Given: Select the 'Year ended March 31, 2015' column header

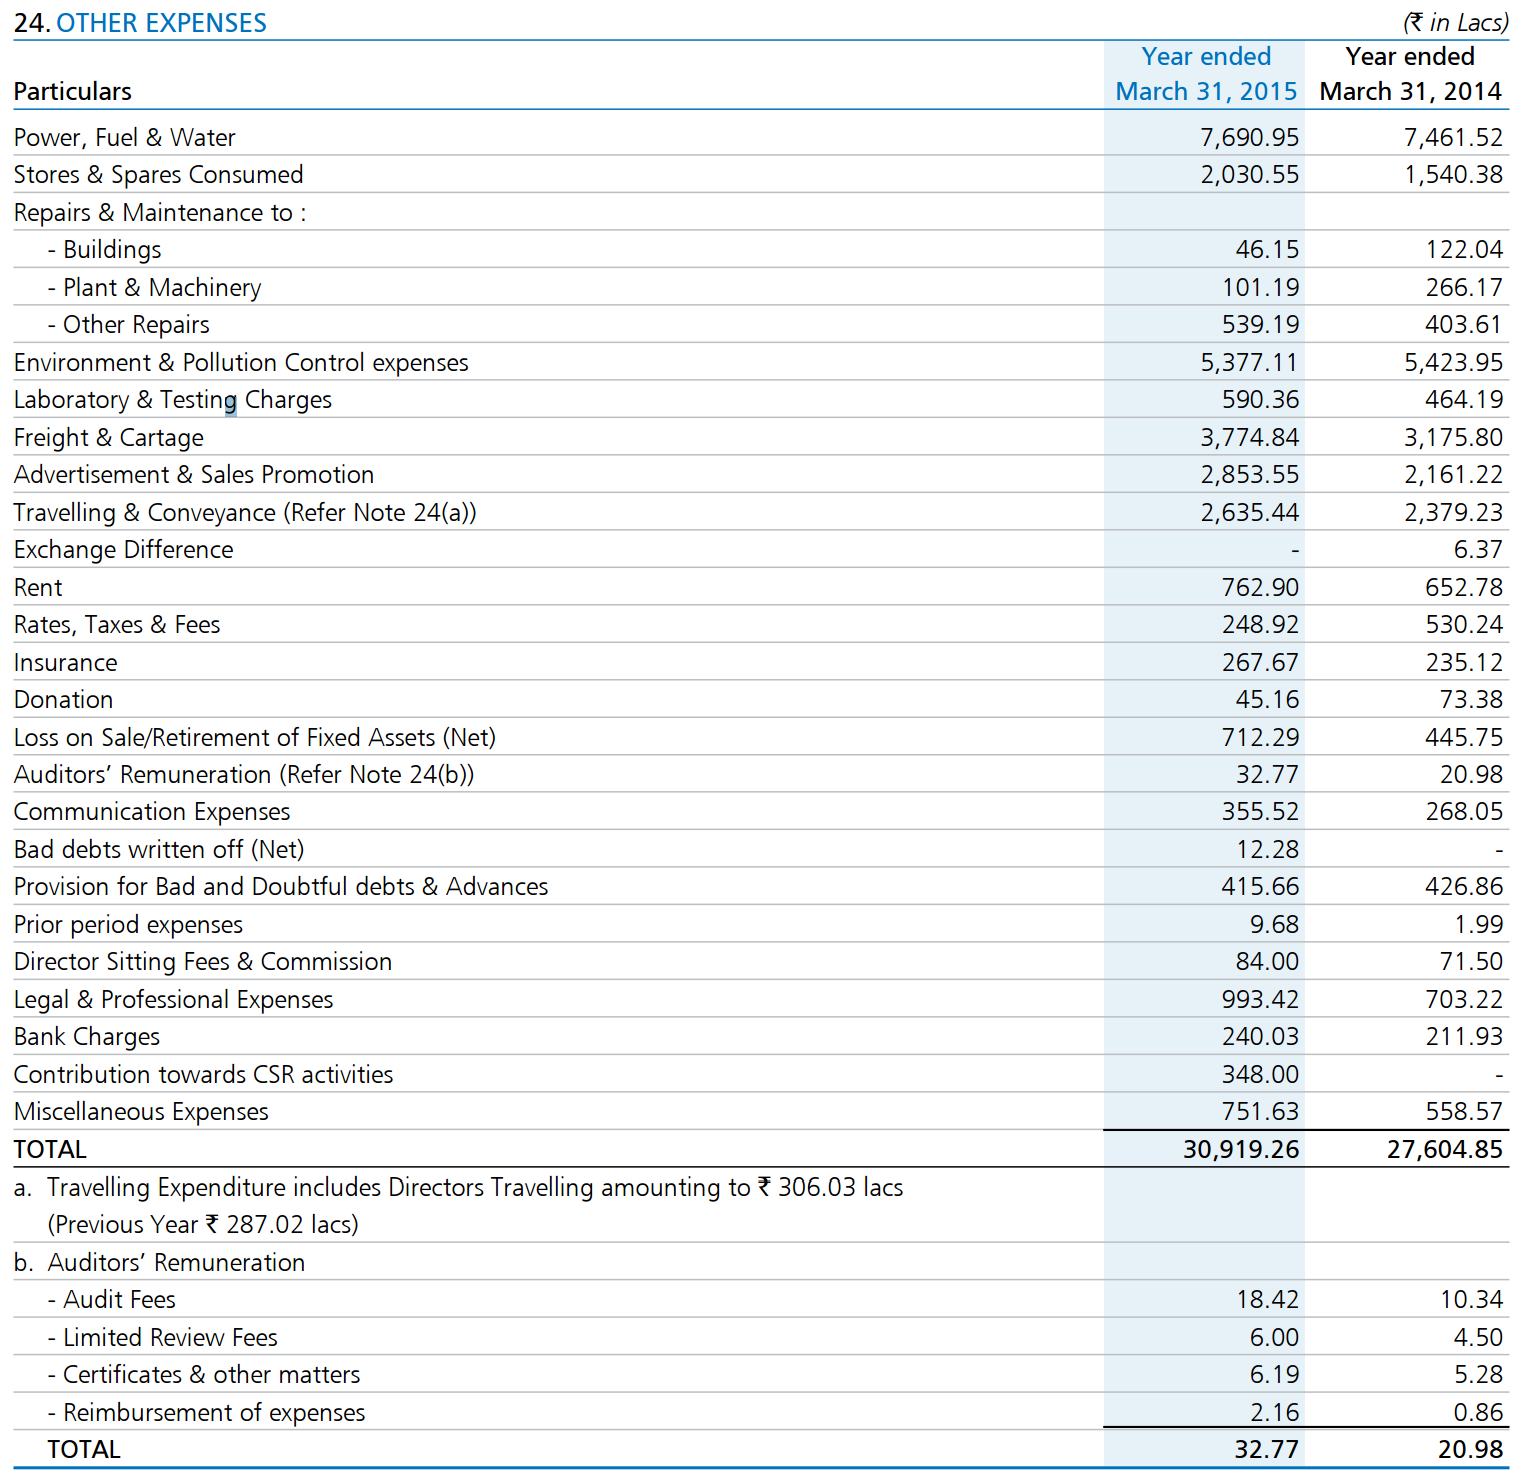Looking at the screenshot, I should (1206, 74).
